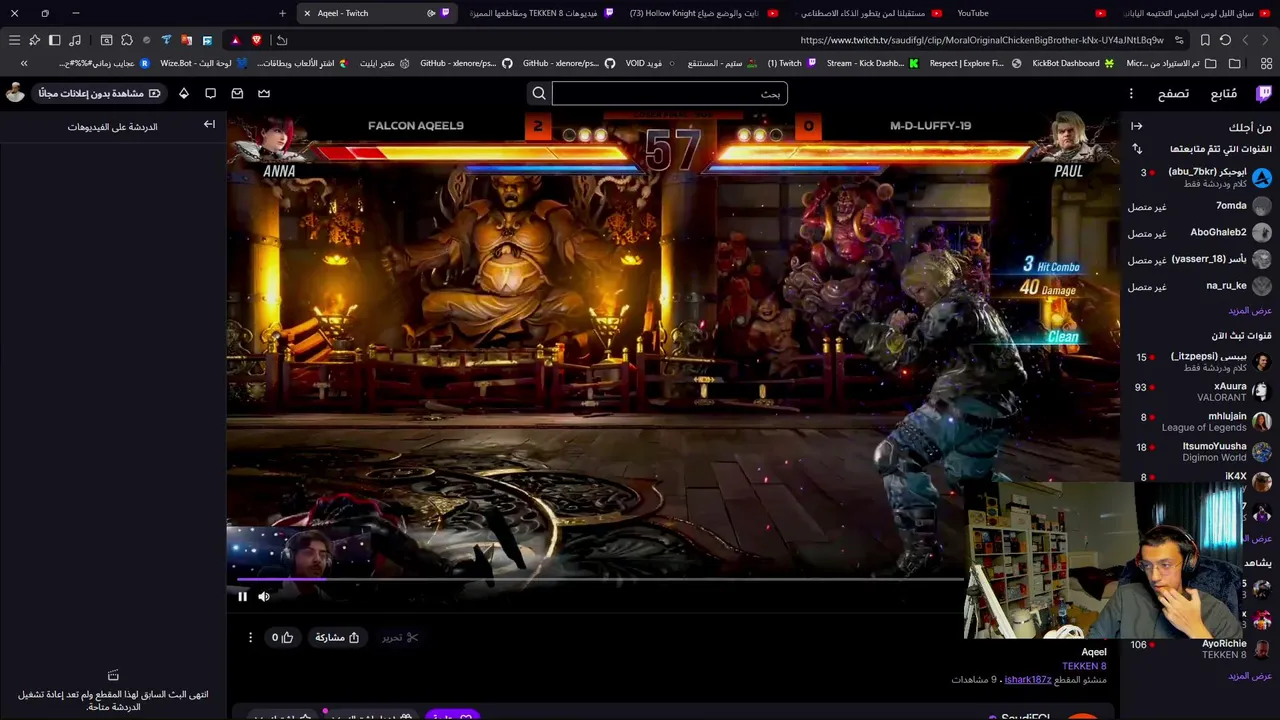Pause the Twitch clip playback
This screenshot has height=720, width=1280.
pyautogui.click(x=242, y=596)
